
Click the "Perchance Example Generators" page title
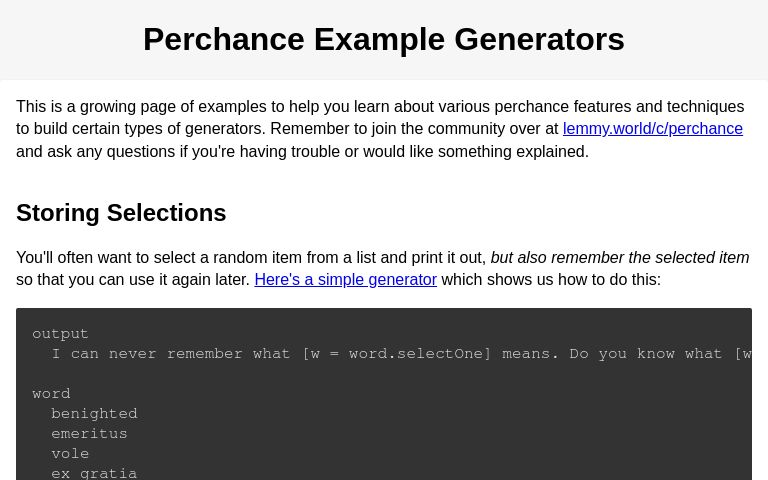click(384, 40)
